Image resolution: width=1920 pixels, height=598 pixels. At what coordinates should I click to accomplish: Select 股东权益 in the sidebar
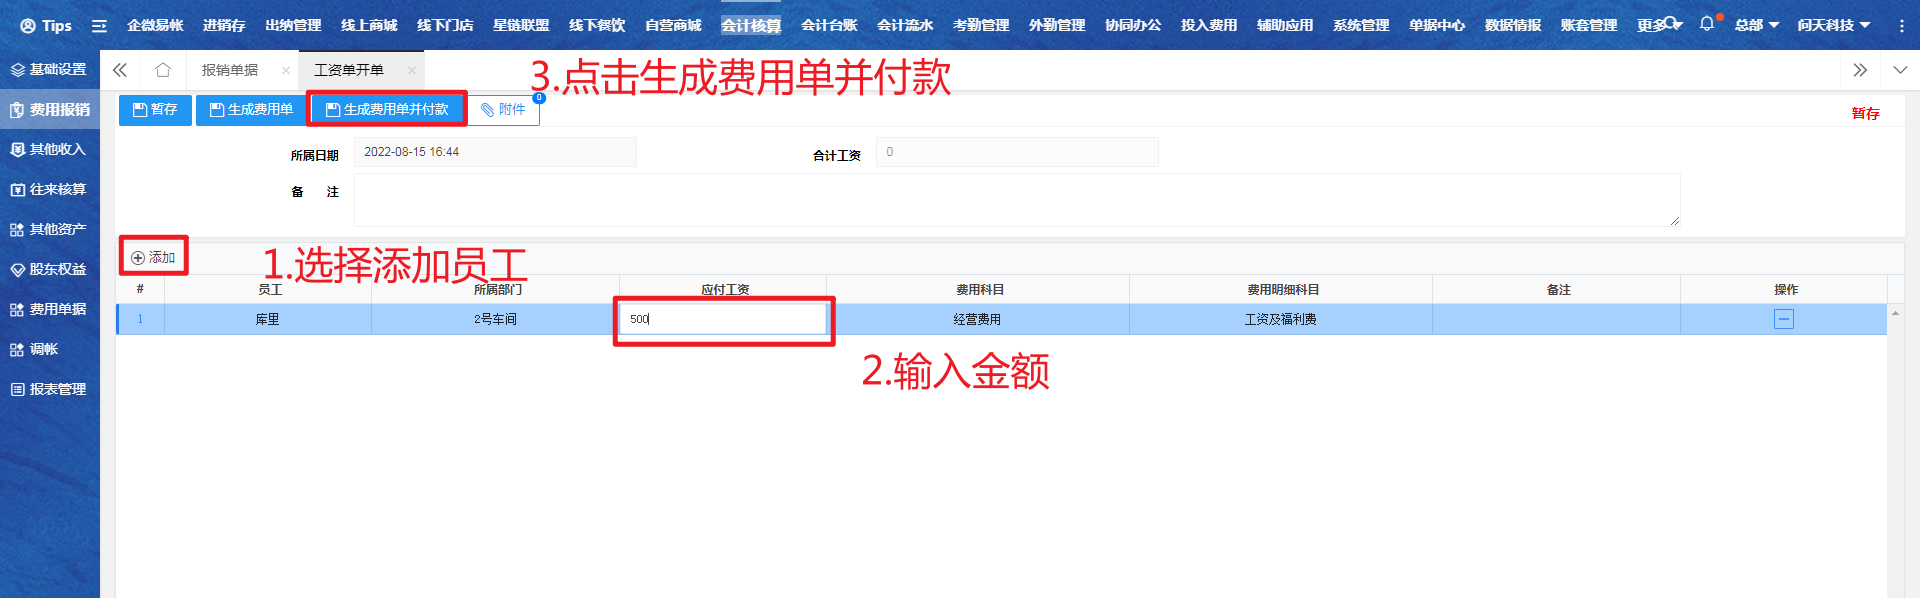pos(50,269)
